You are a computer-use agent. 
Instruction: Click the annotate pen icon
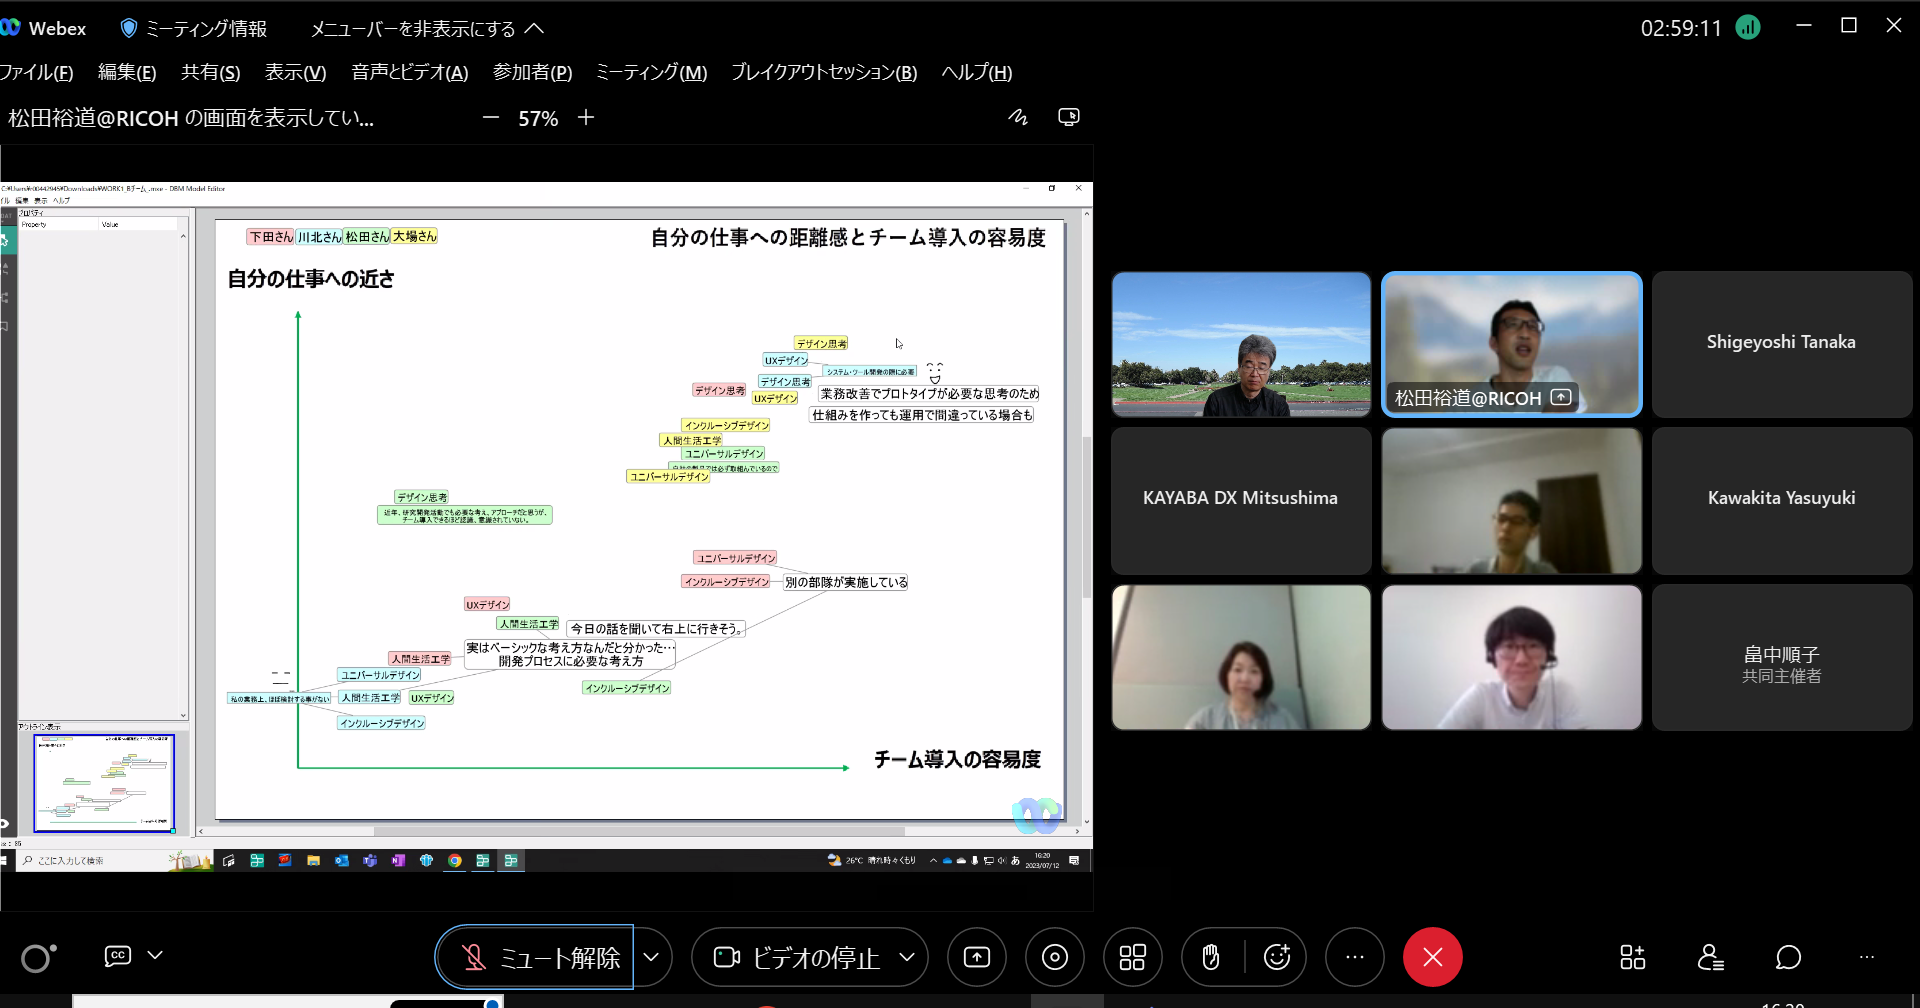point(1018,117)
